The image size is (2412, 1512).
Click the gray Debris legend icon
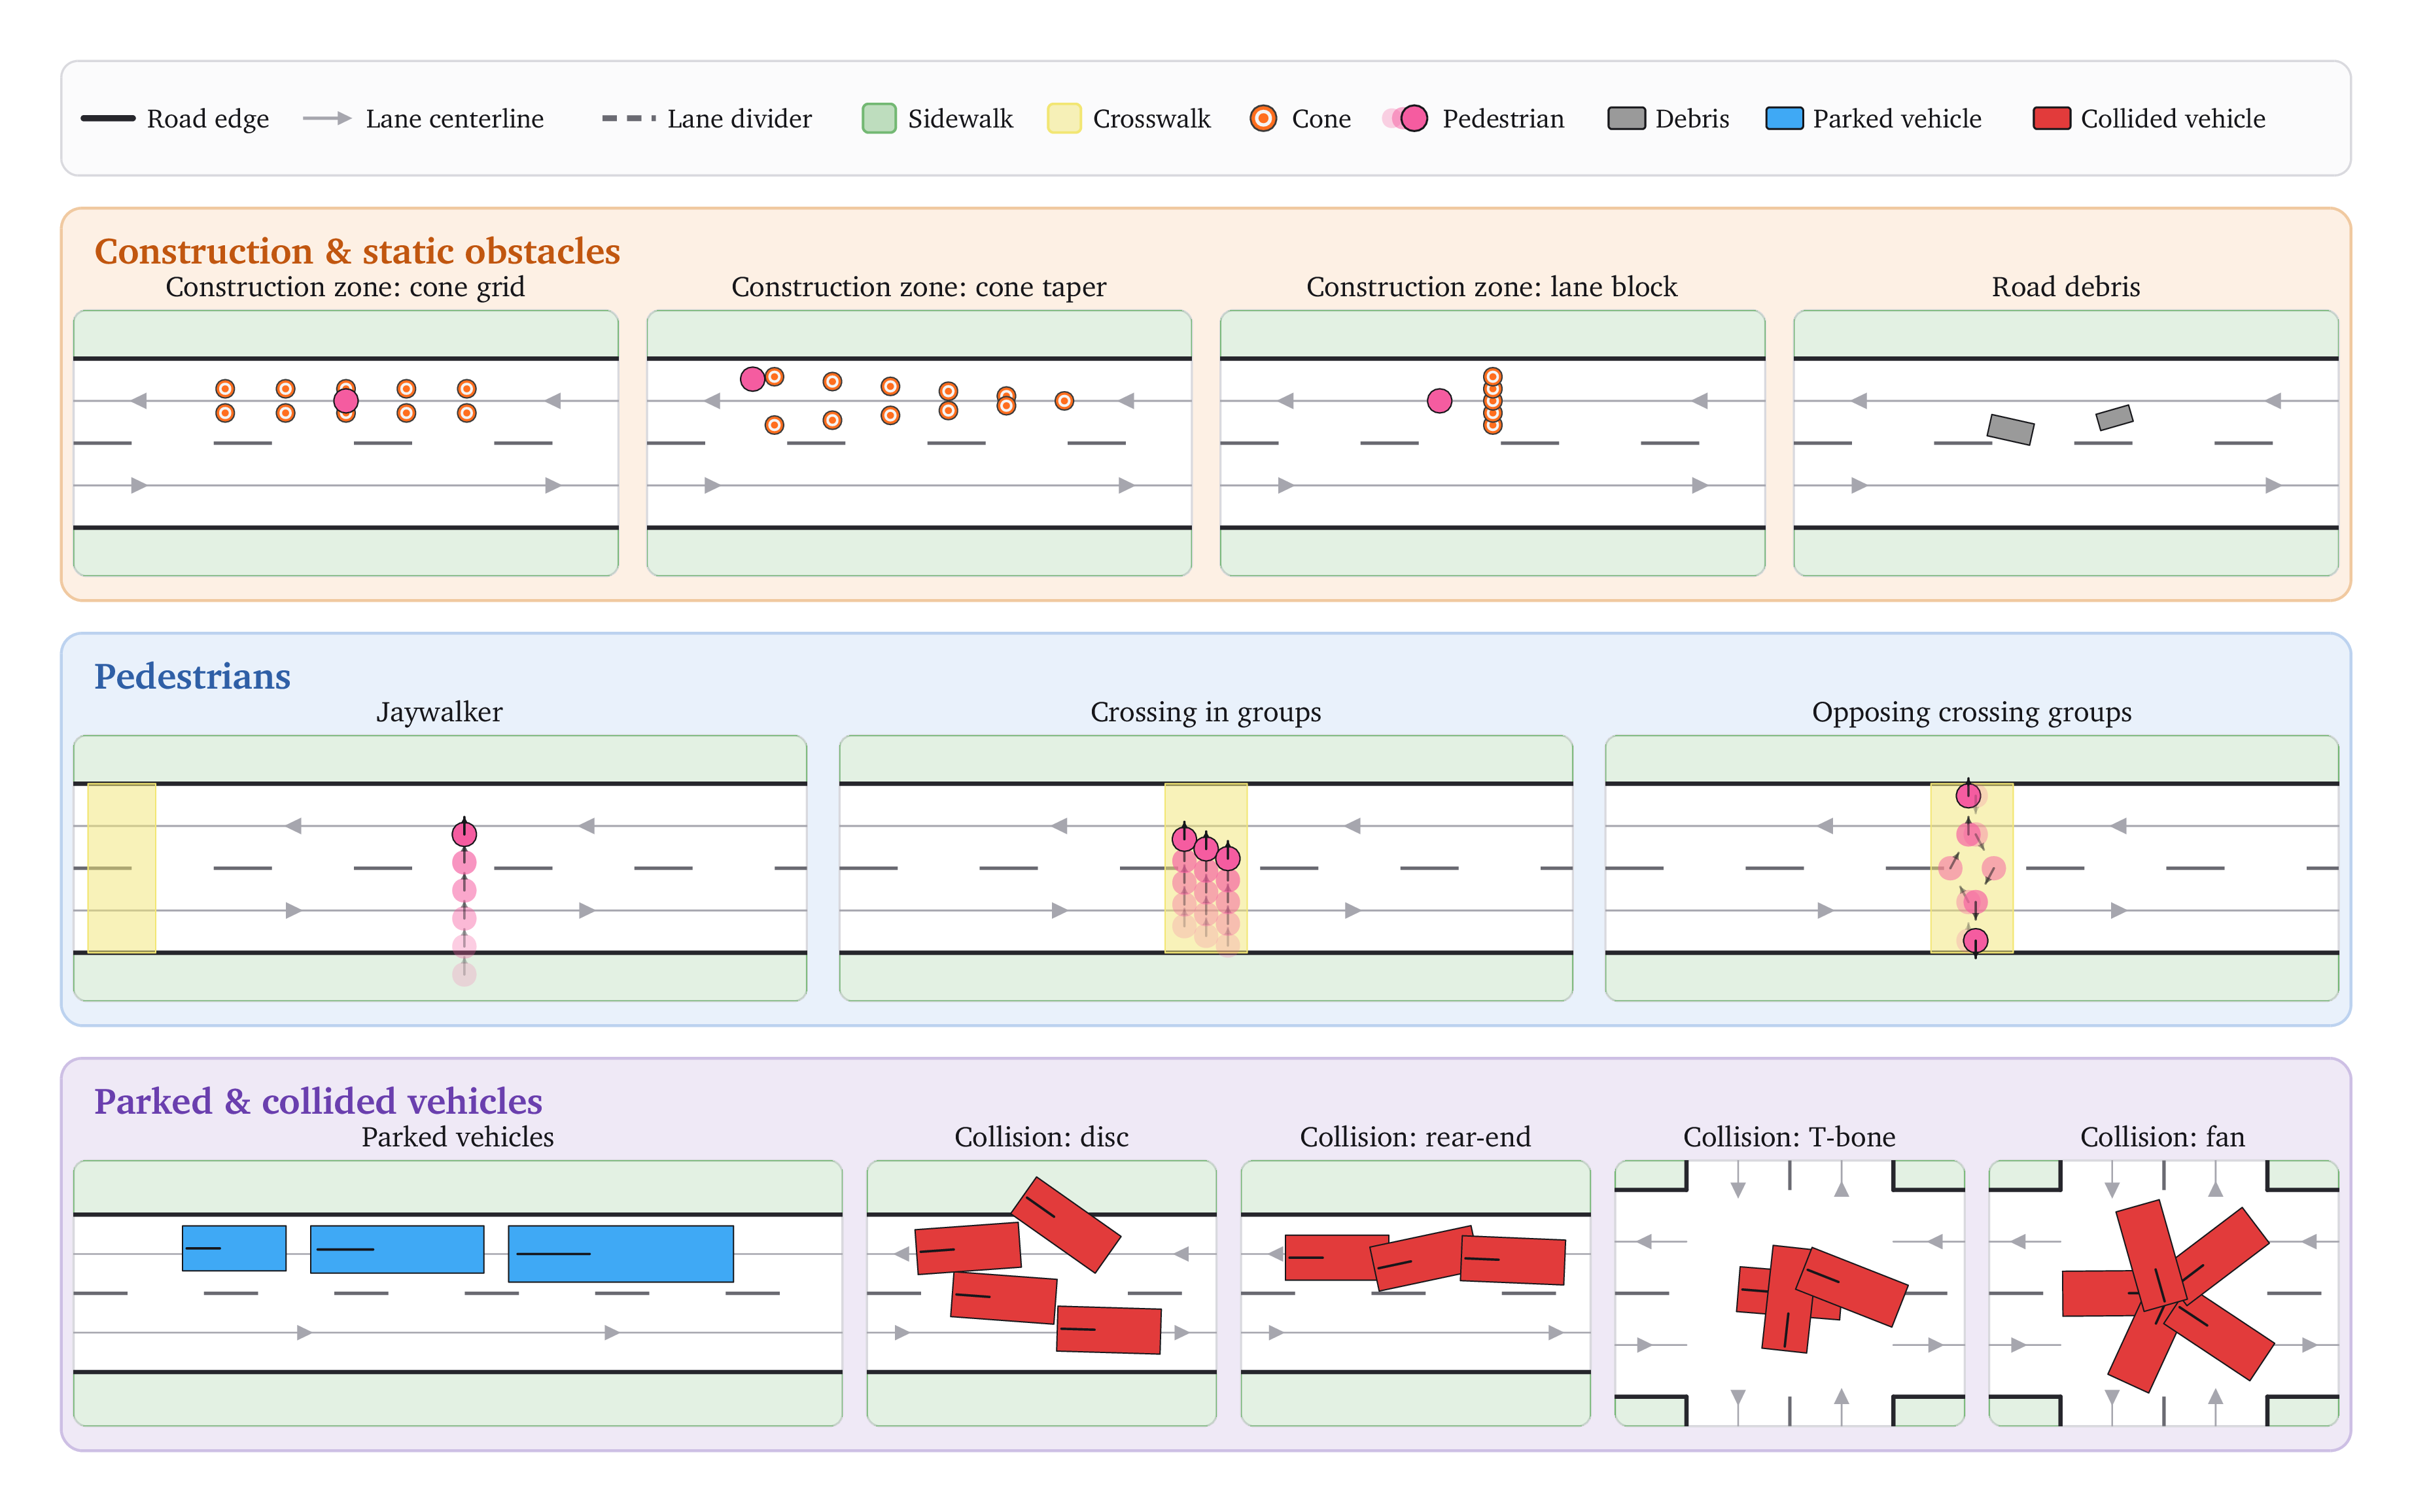pyautogui.click(x=1626, y=118)
